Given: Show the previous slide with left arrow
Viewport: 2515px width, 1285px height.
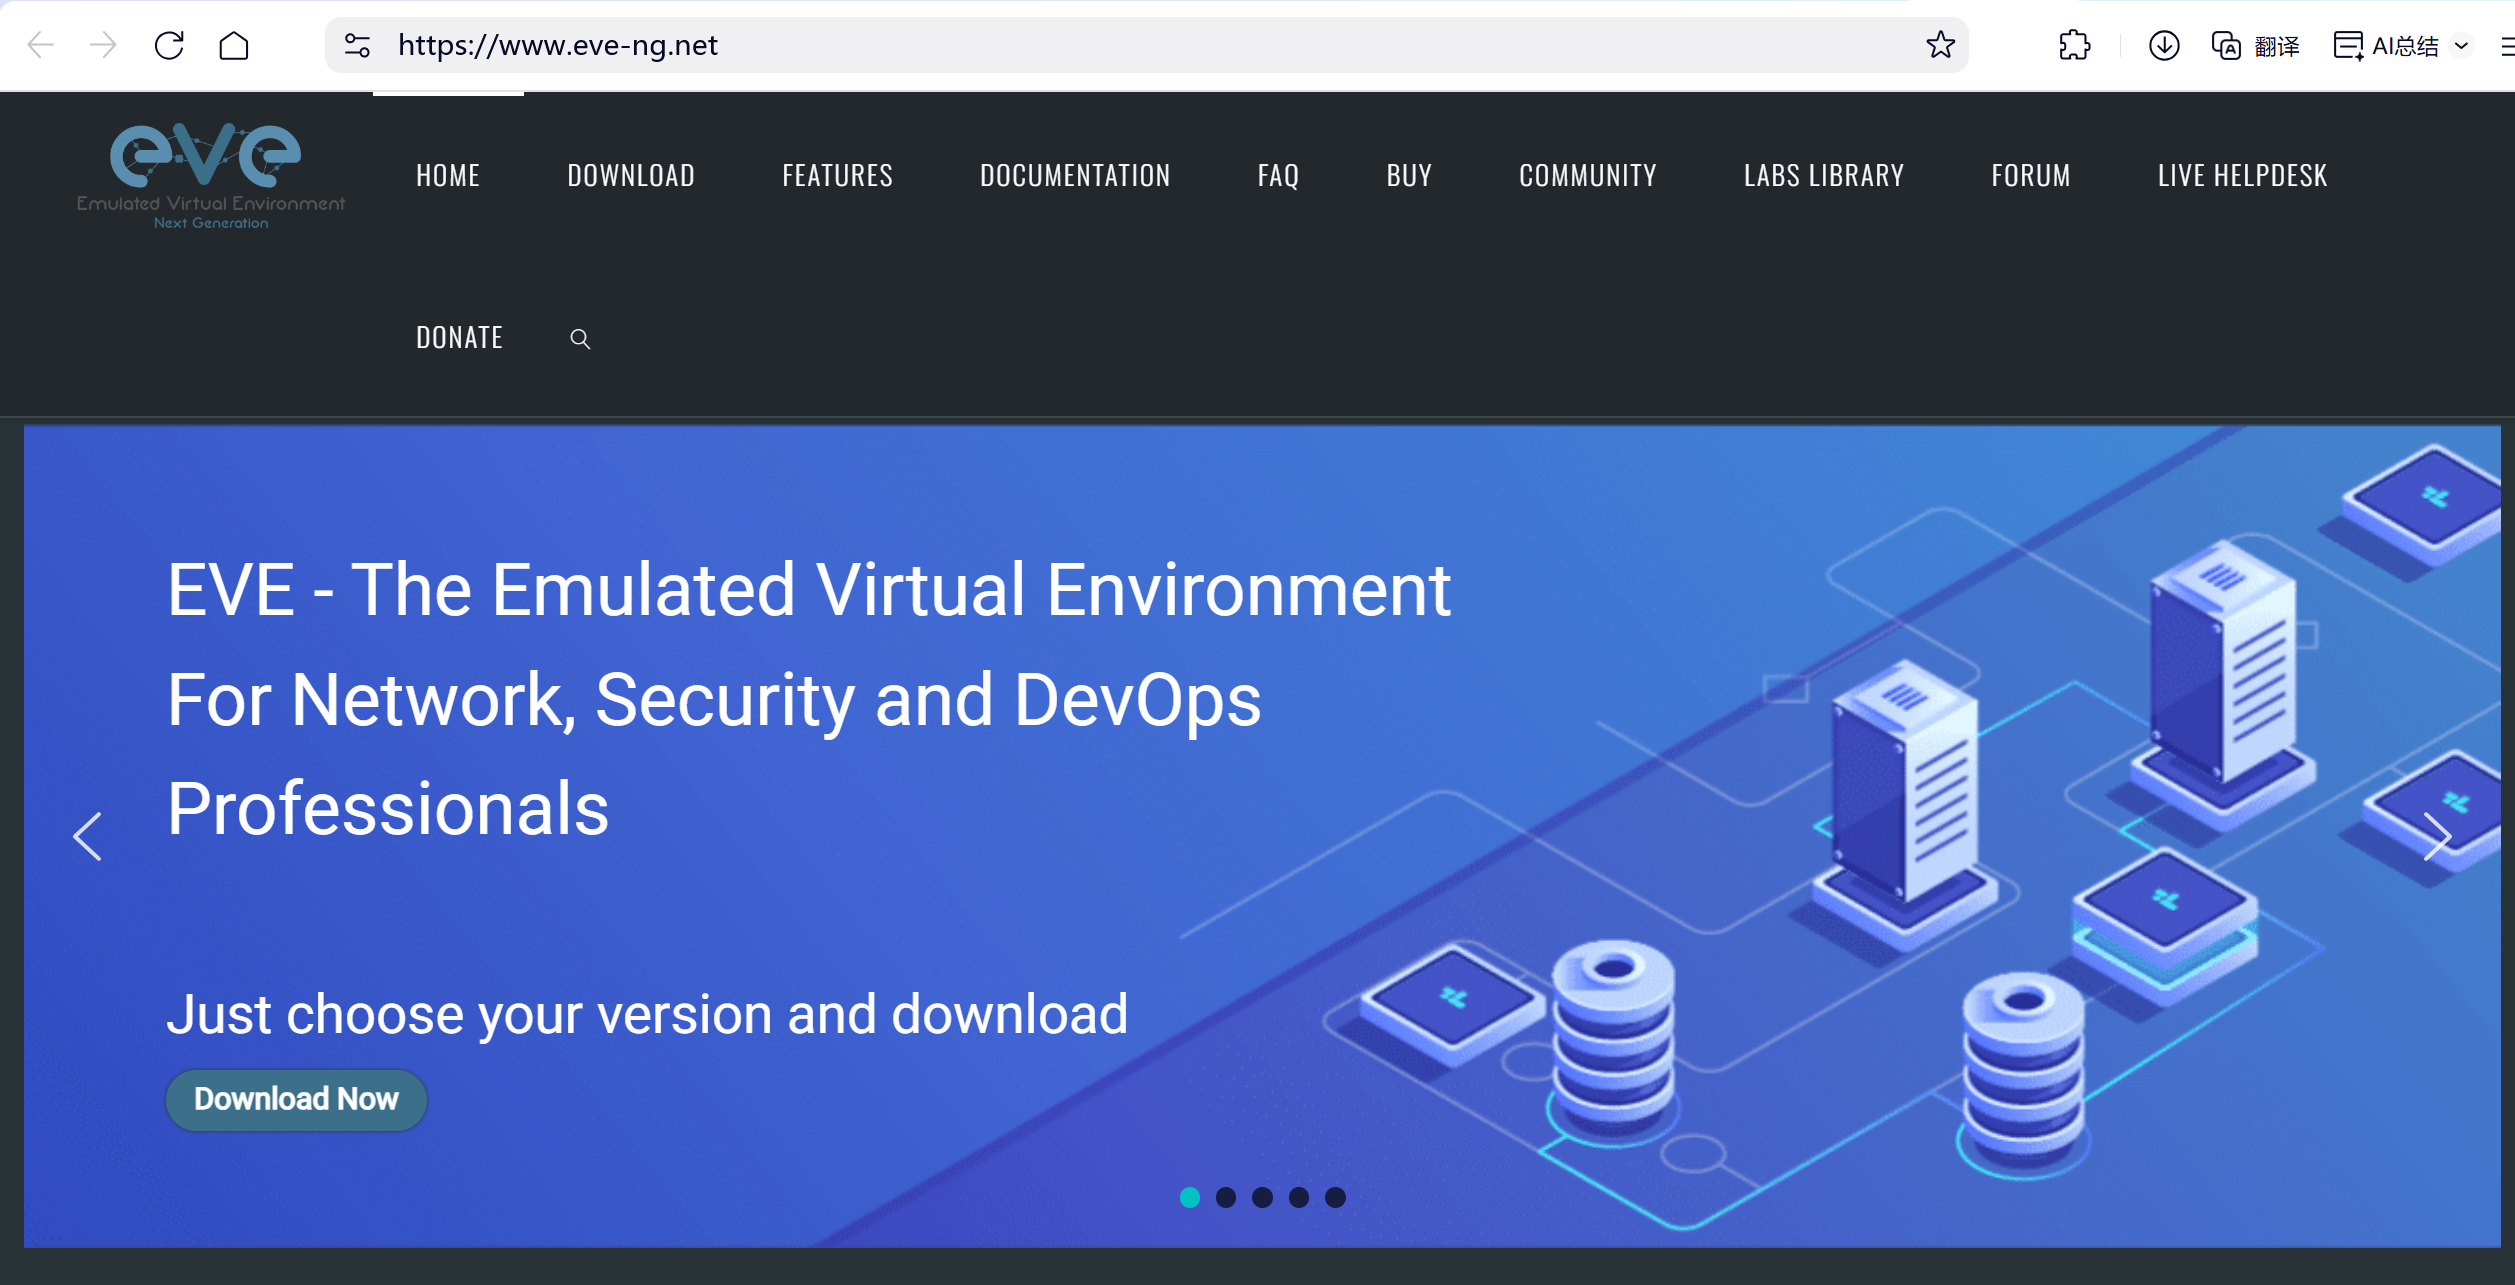Looking at the screenshot, I should [x=88, y=836].
